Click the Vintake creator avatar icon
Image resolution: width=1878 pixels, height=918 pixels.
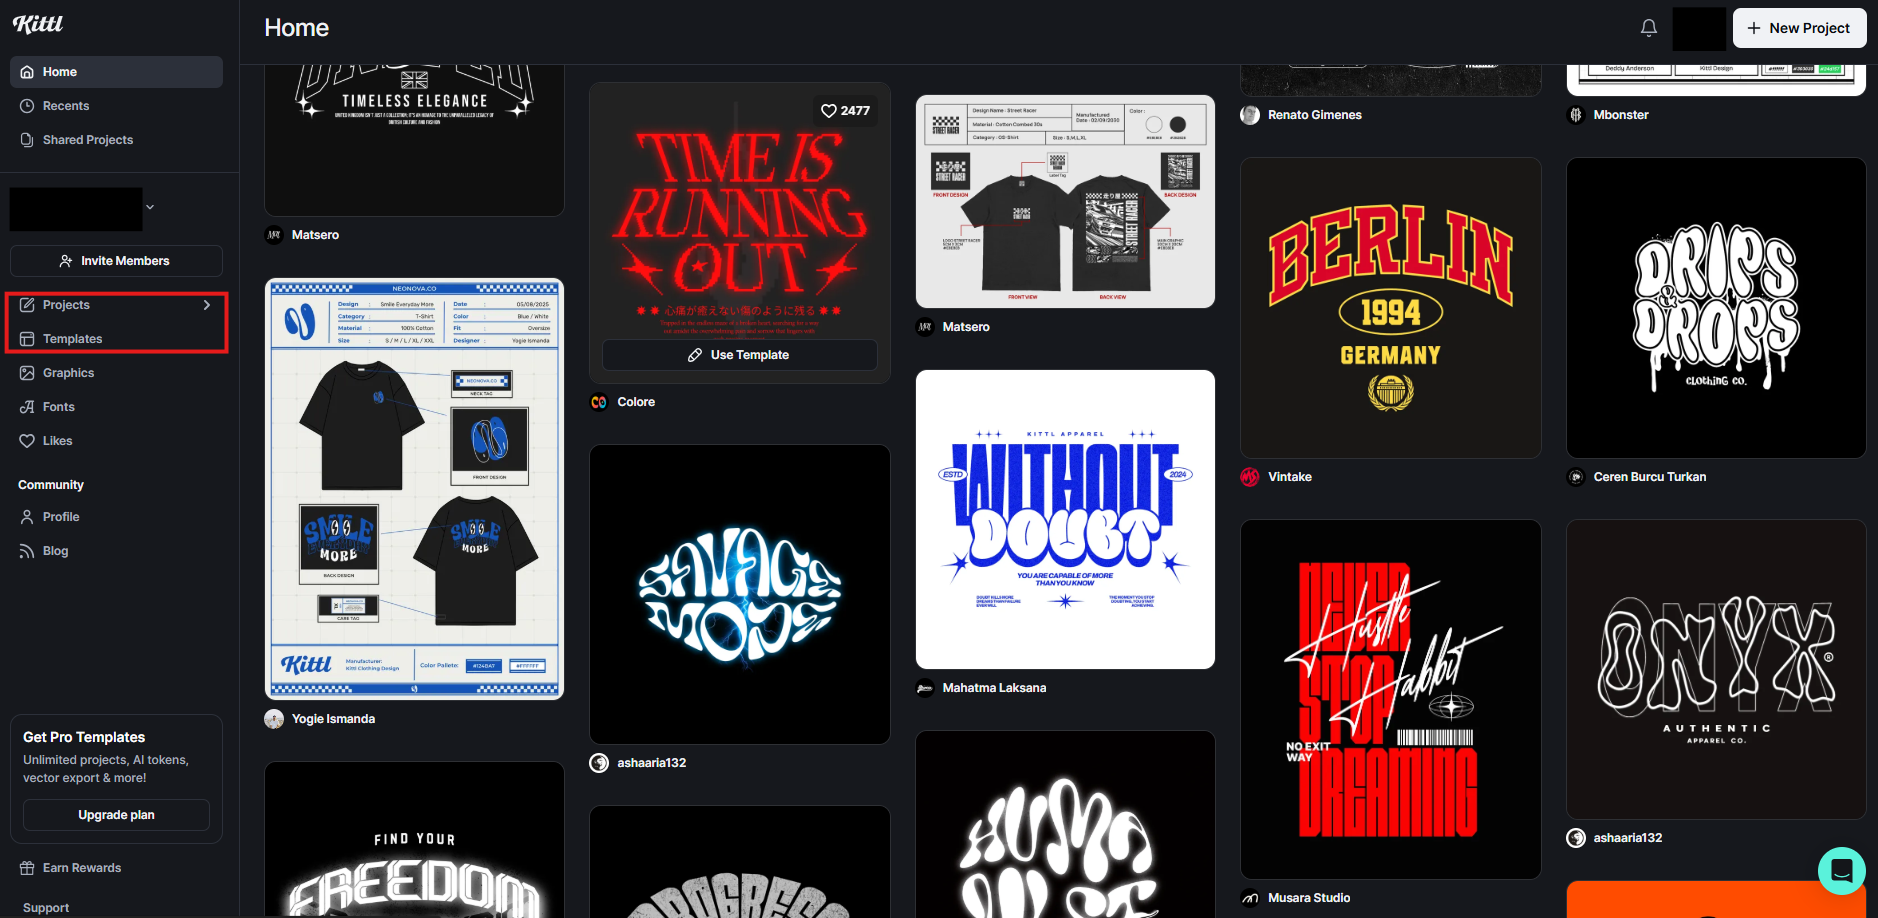(1250, 477)
